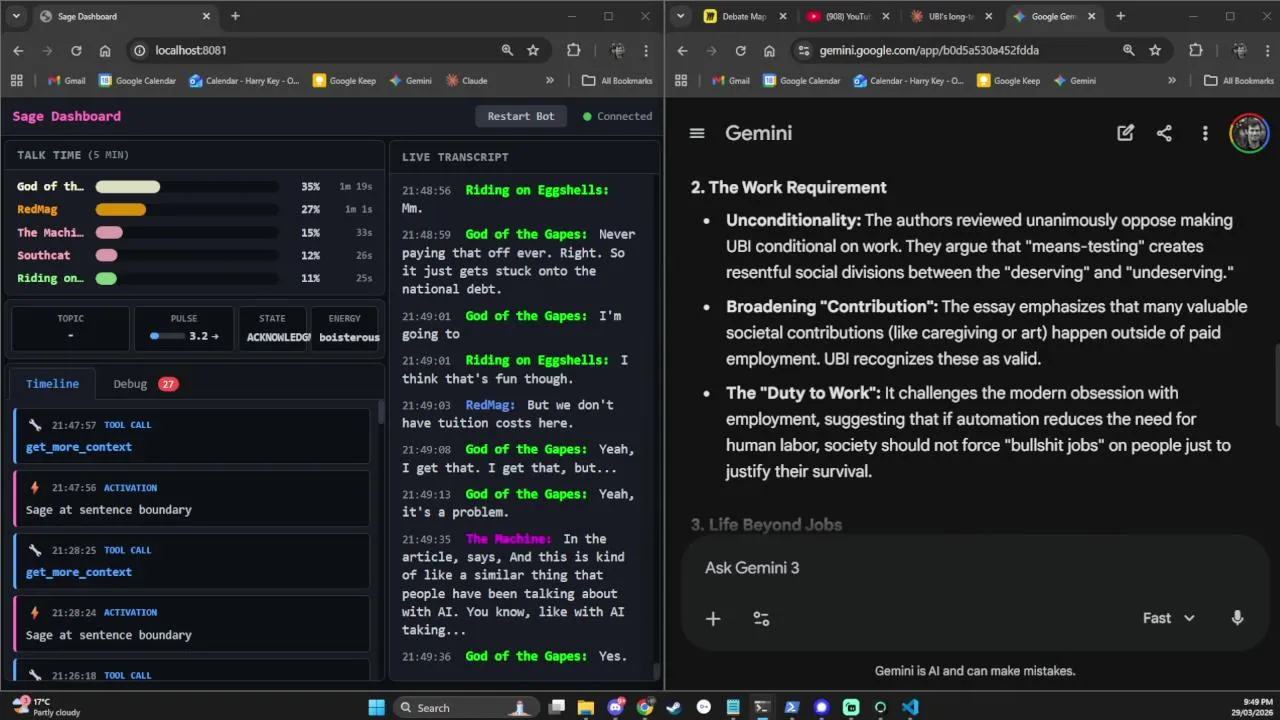Select the 21:28:25 tool call wrench icon
Image resolution: width=1280 pixels, height=720 pixels.
click(35, 550)
